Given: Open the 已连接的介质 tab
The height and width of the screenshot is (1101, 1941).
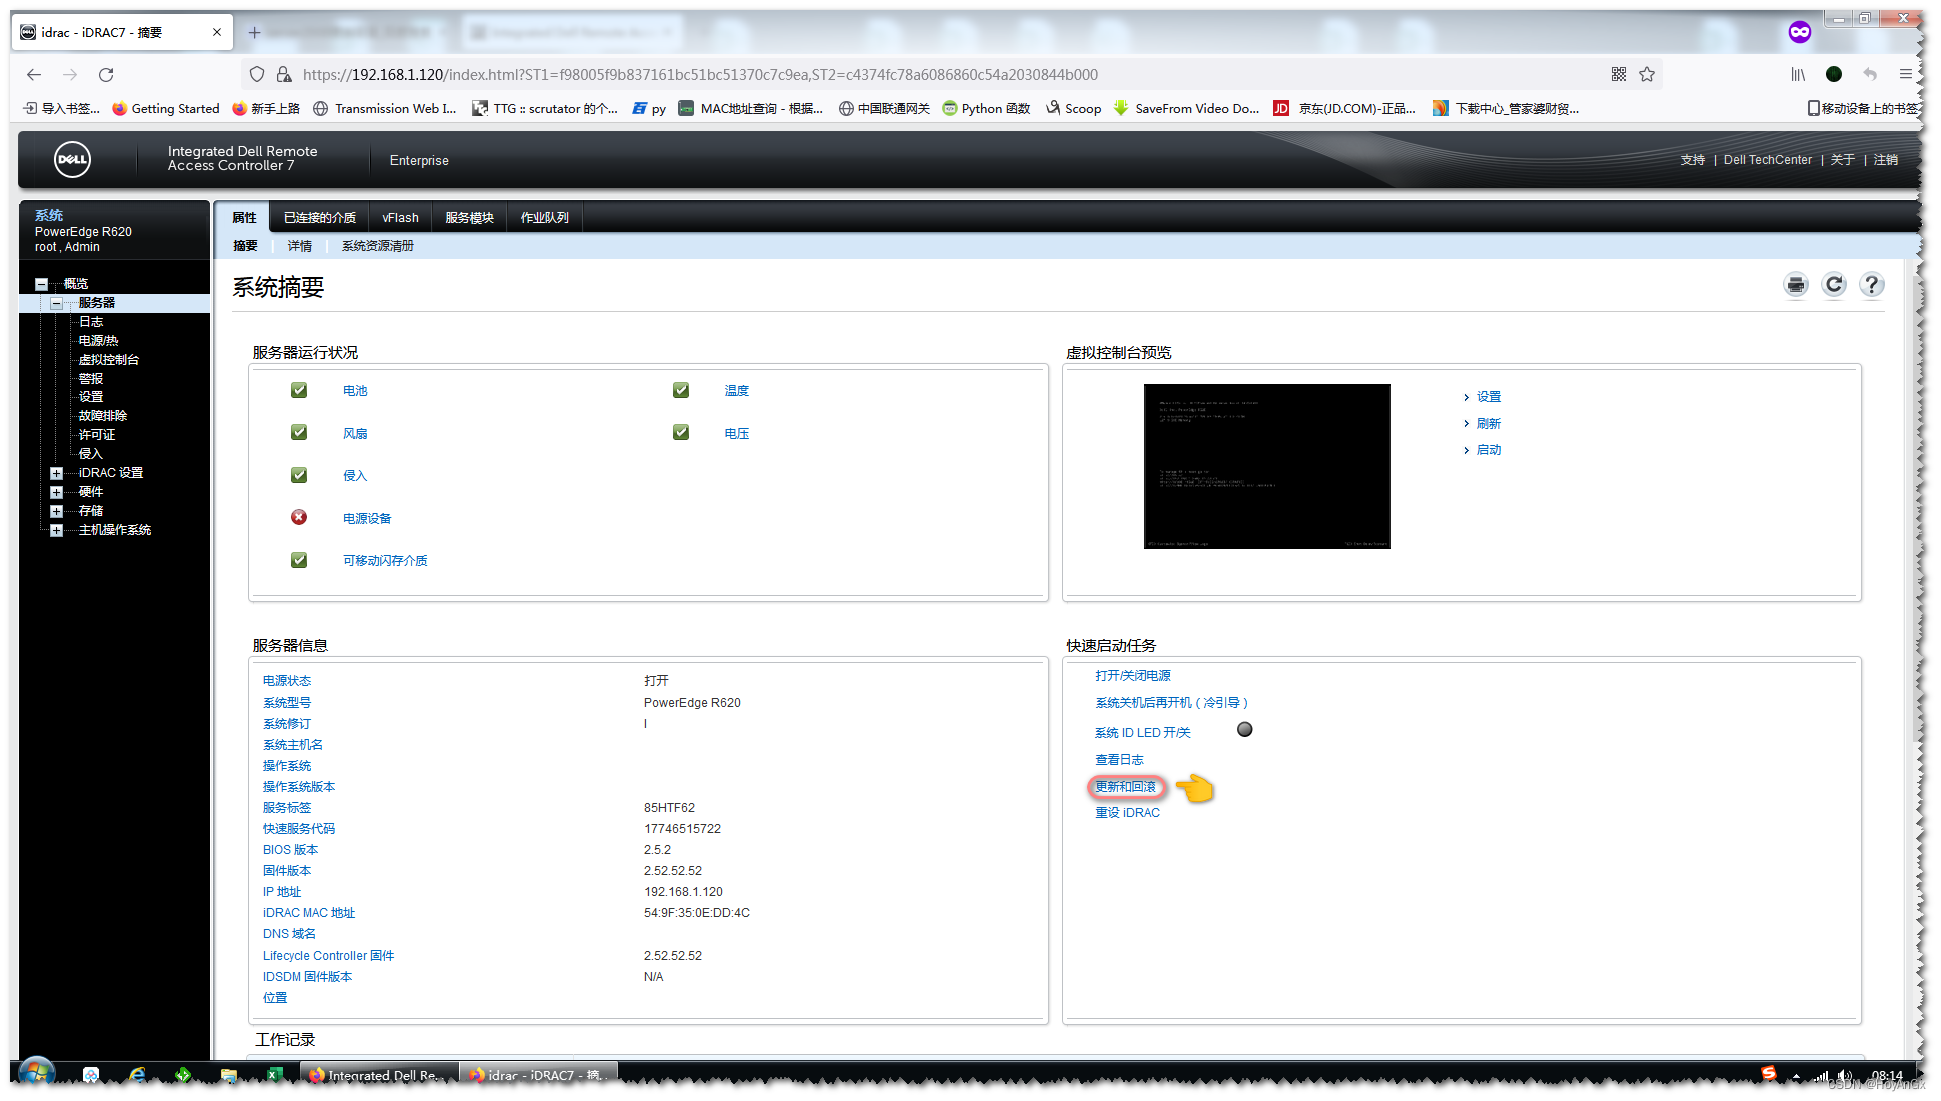Looking at the screenshot, I should 319,218.
